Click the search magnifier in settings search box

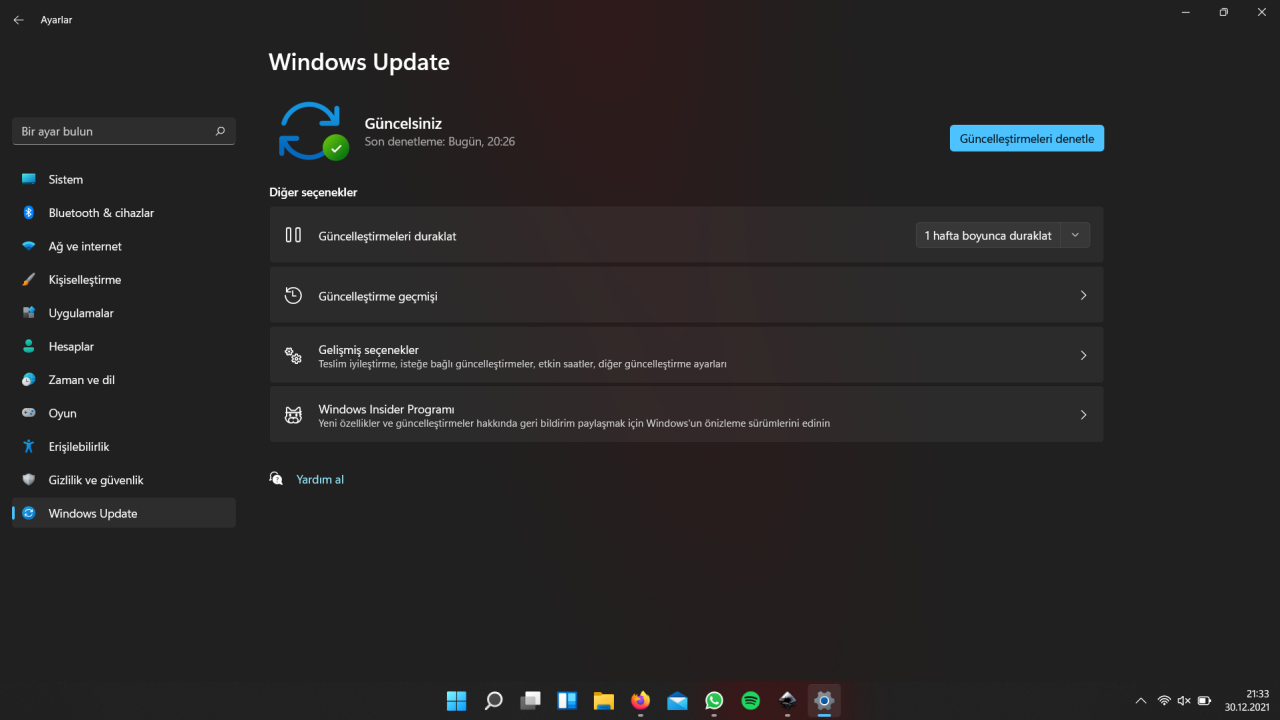[x=220, y=131]
